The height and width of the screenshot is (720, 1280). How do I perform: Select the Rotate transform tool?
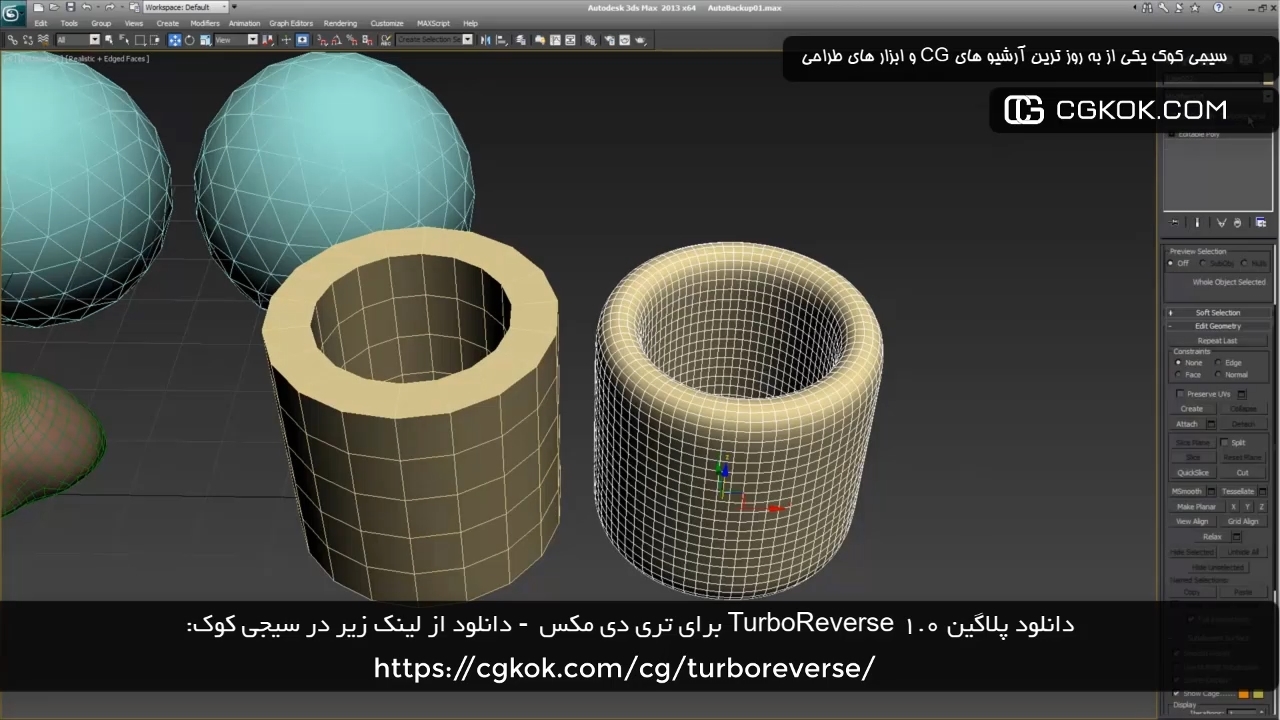click(x=190, y=40)
